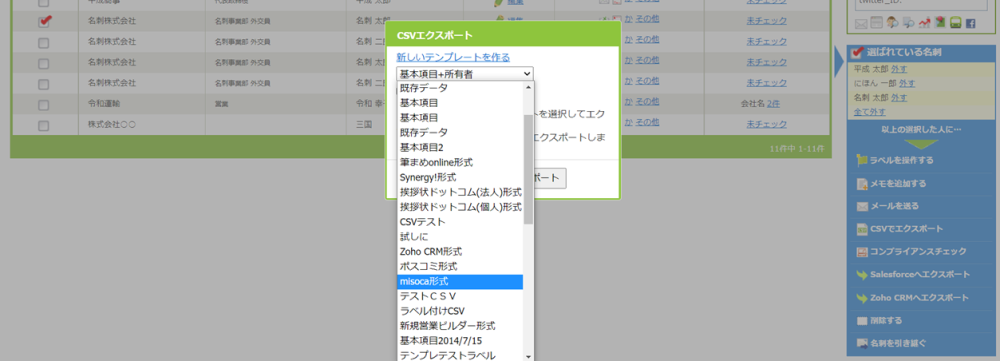Click 削除する trash icon
This screenshot has width=1000, height=361.
click(862, 321)
